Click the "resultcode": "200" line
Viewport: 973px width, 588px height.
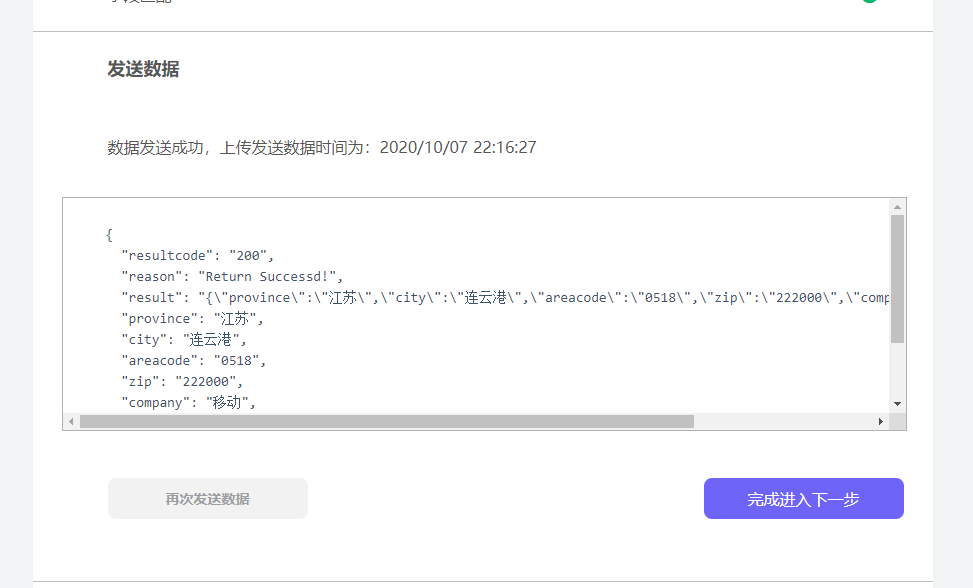[197, 256]
